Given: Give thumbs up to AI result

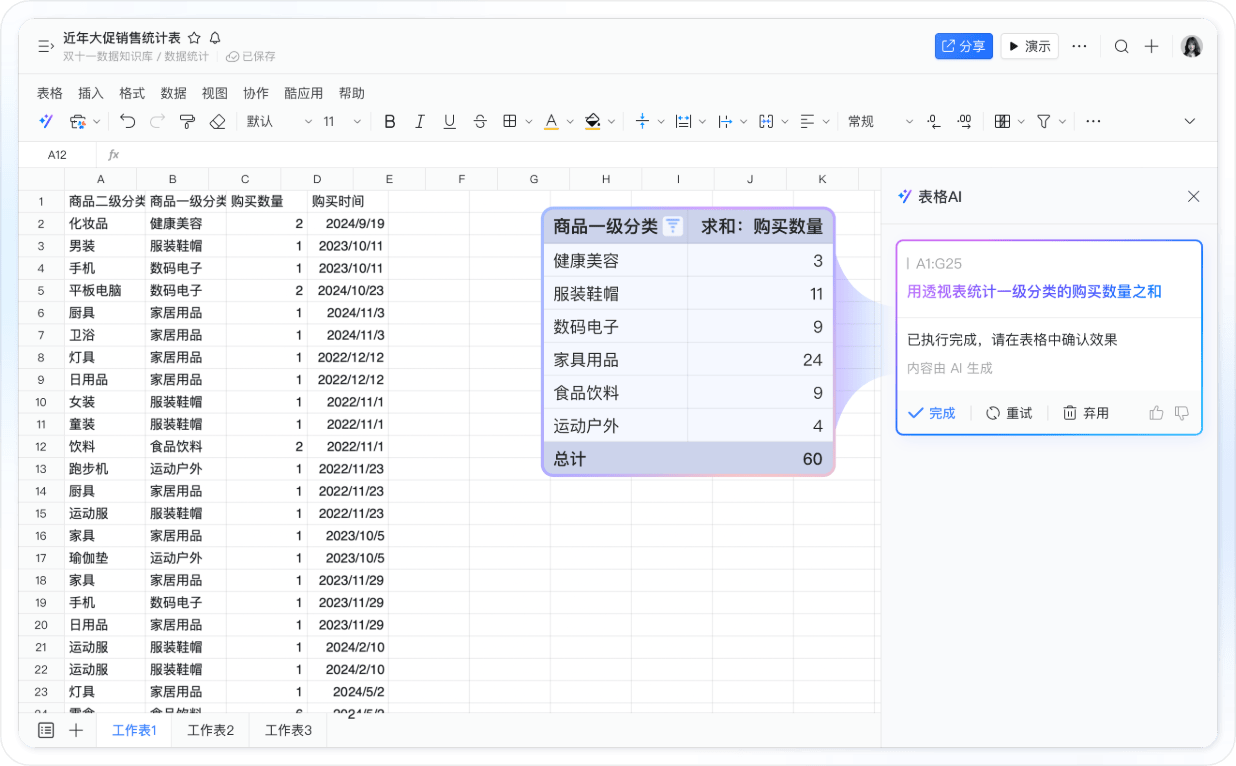Looking at the screenshot, I should [1157, 413].
